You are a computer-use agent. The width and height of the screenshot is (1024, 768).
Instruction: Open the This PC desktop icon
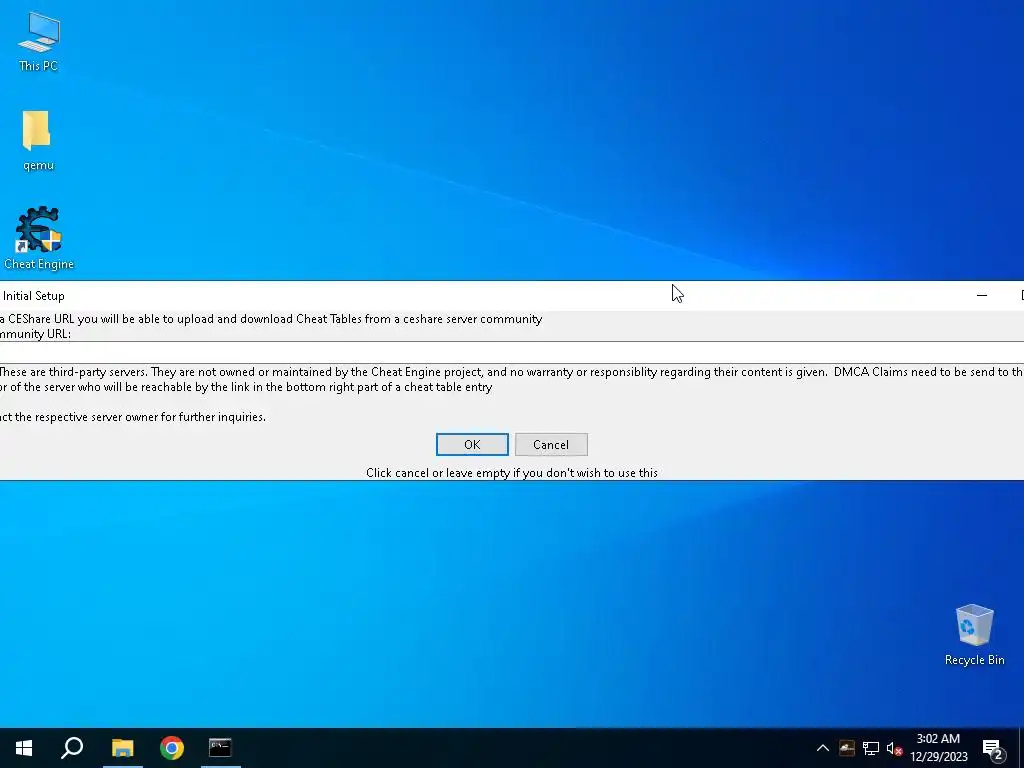coord(39,42)
